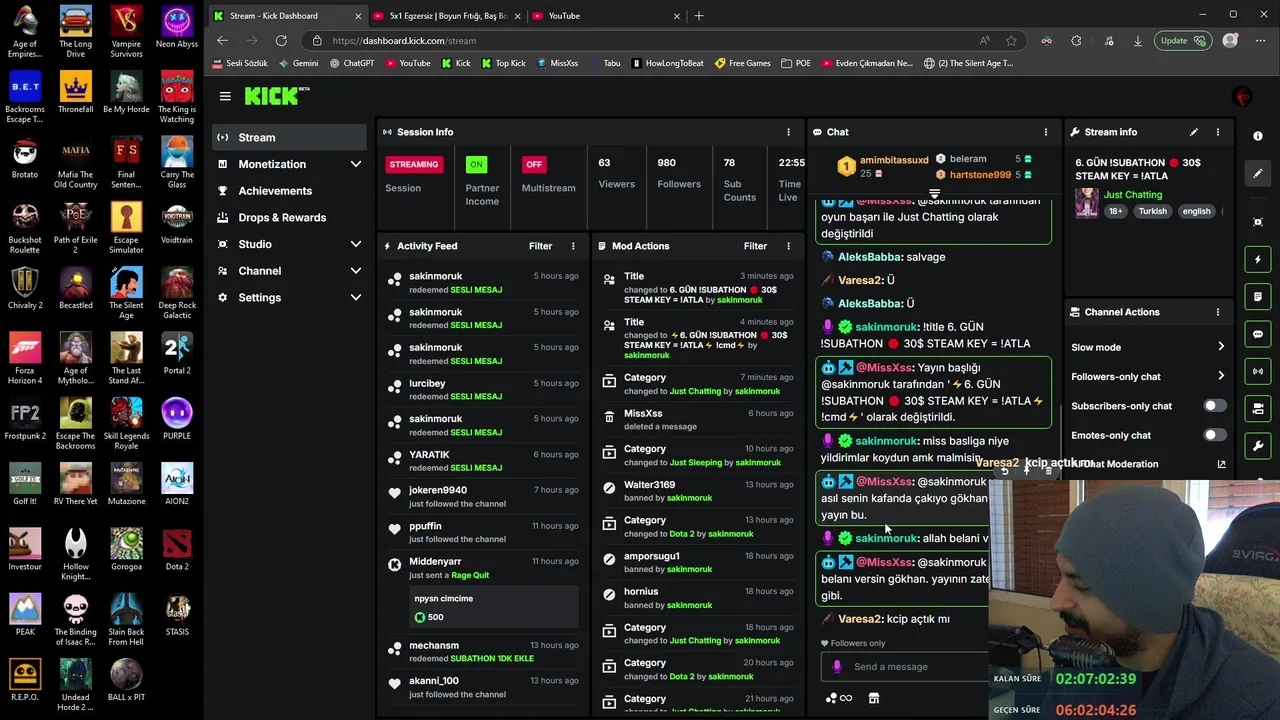Image resolution: width=1280 pixels, height=720 pixels.
Task: Select Stream in the sidebar
Action: coord(289,137)
